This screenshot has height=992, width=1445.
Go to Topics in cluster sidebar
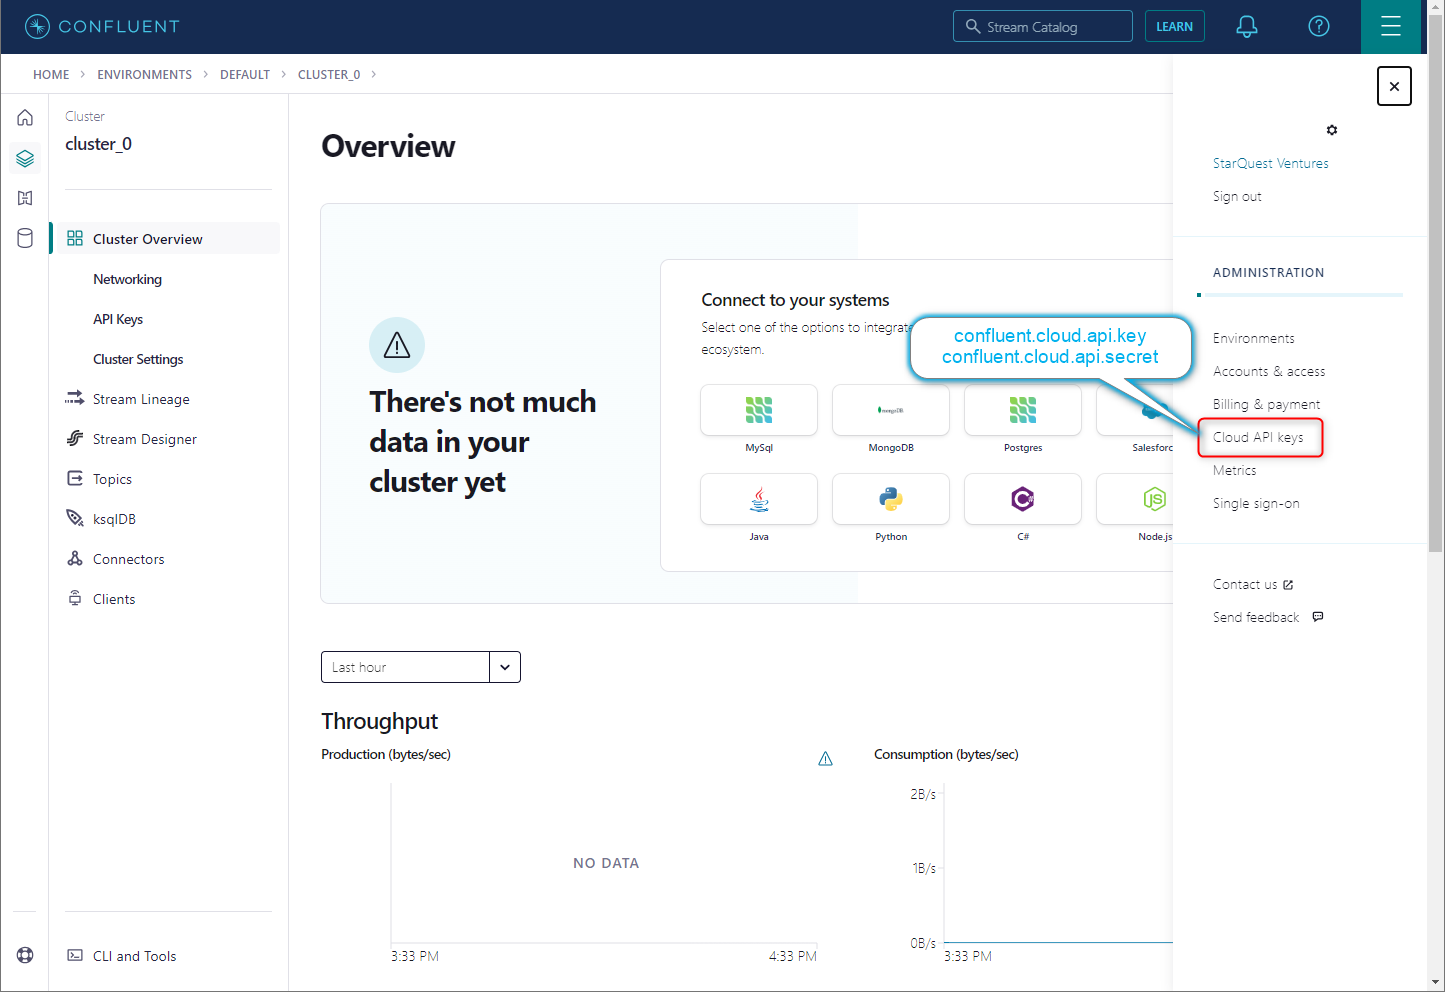coord(112,479)
